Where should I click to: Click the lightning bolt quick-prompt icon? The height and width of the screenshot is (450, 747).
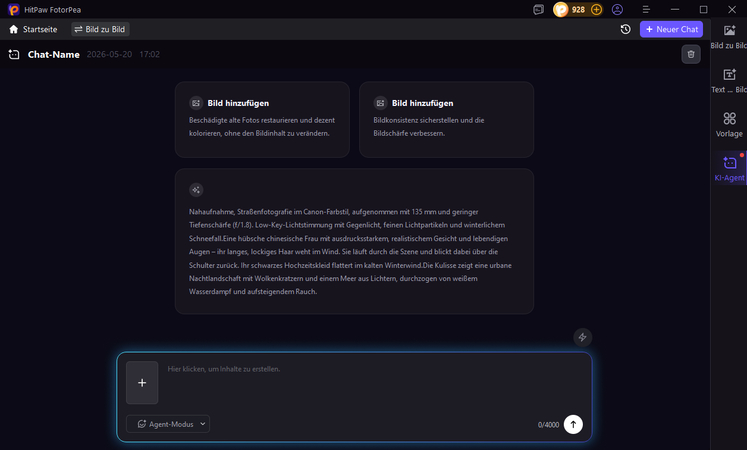click(x=582, y=337)
